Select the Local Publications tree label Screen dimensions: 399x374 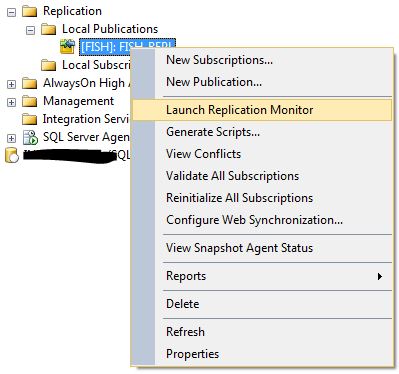click(110, 29)
